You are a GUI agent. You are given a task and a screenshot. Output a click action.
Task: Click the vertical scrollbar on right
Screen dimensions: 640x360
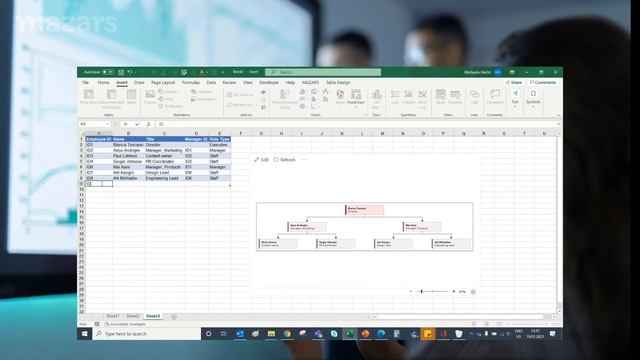coord(559,222)
